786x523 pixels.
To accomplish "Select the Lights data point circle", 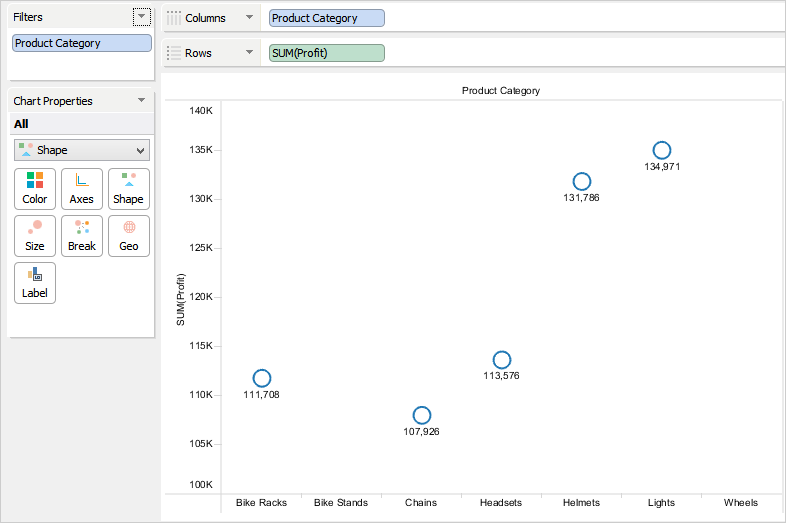I will coord(662,150).
